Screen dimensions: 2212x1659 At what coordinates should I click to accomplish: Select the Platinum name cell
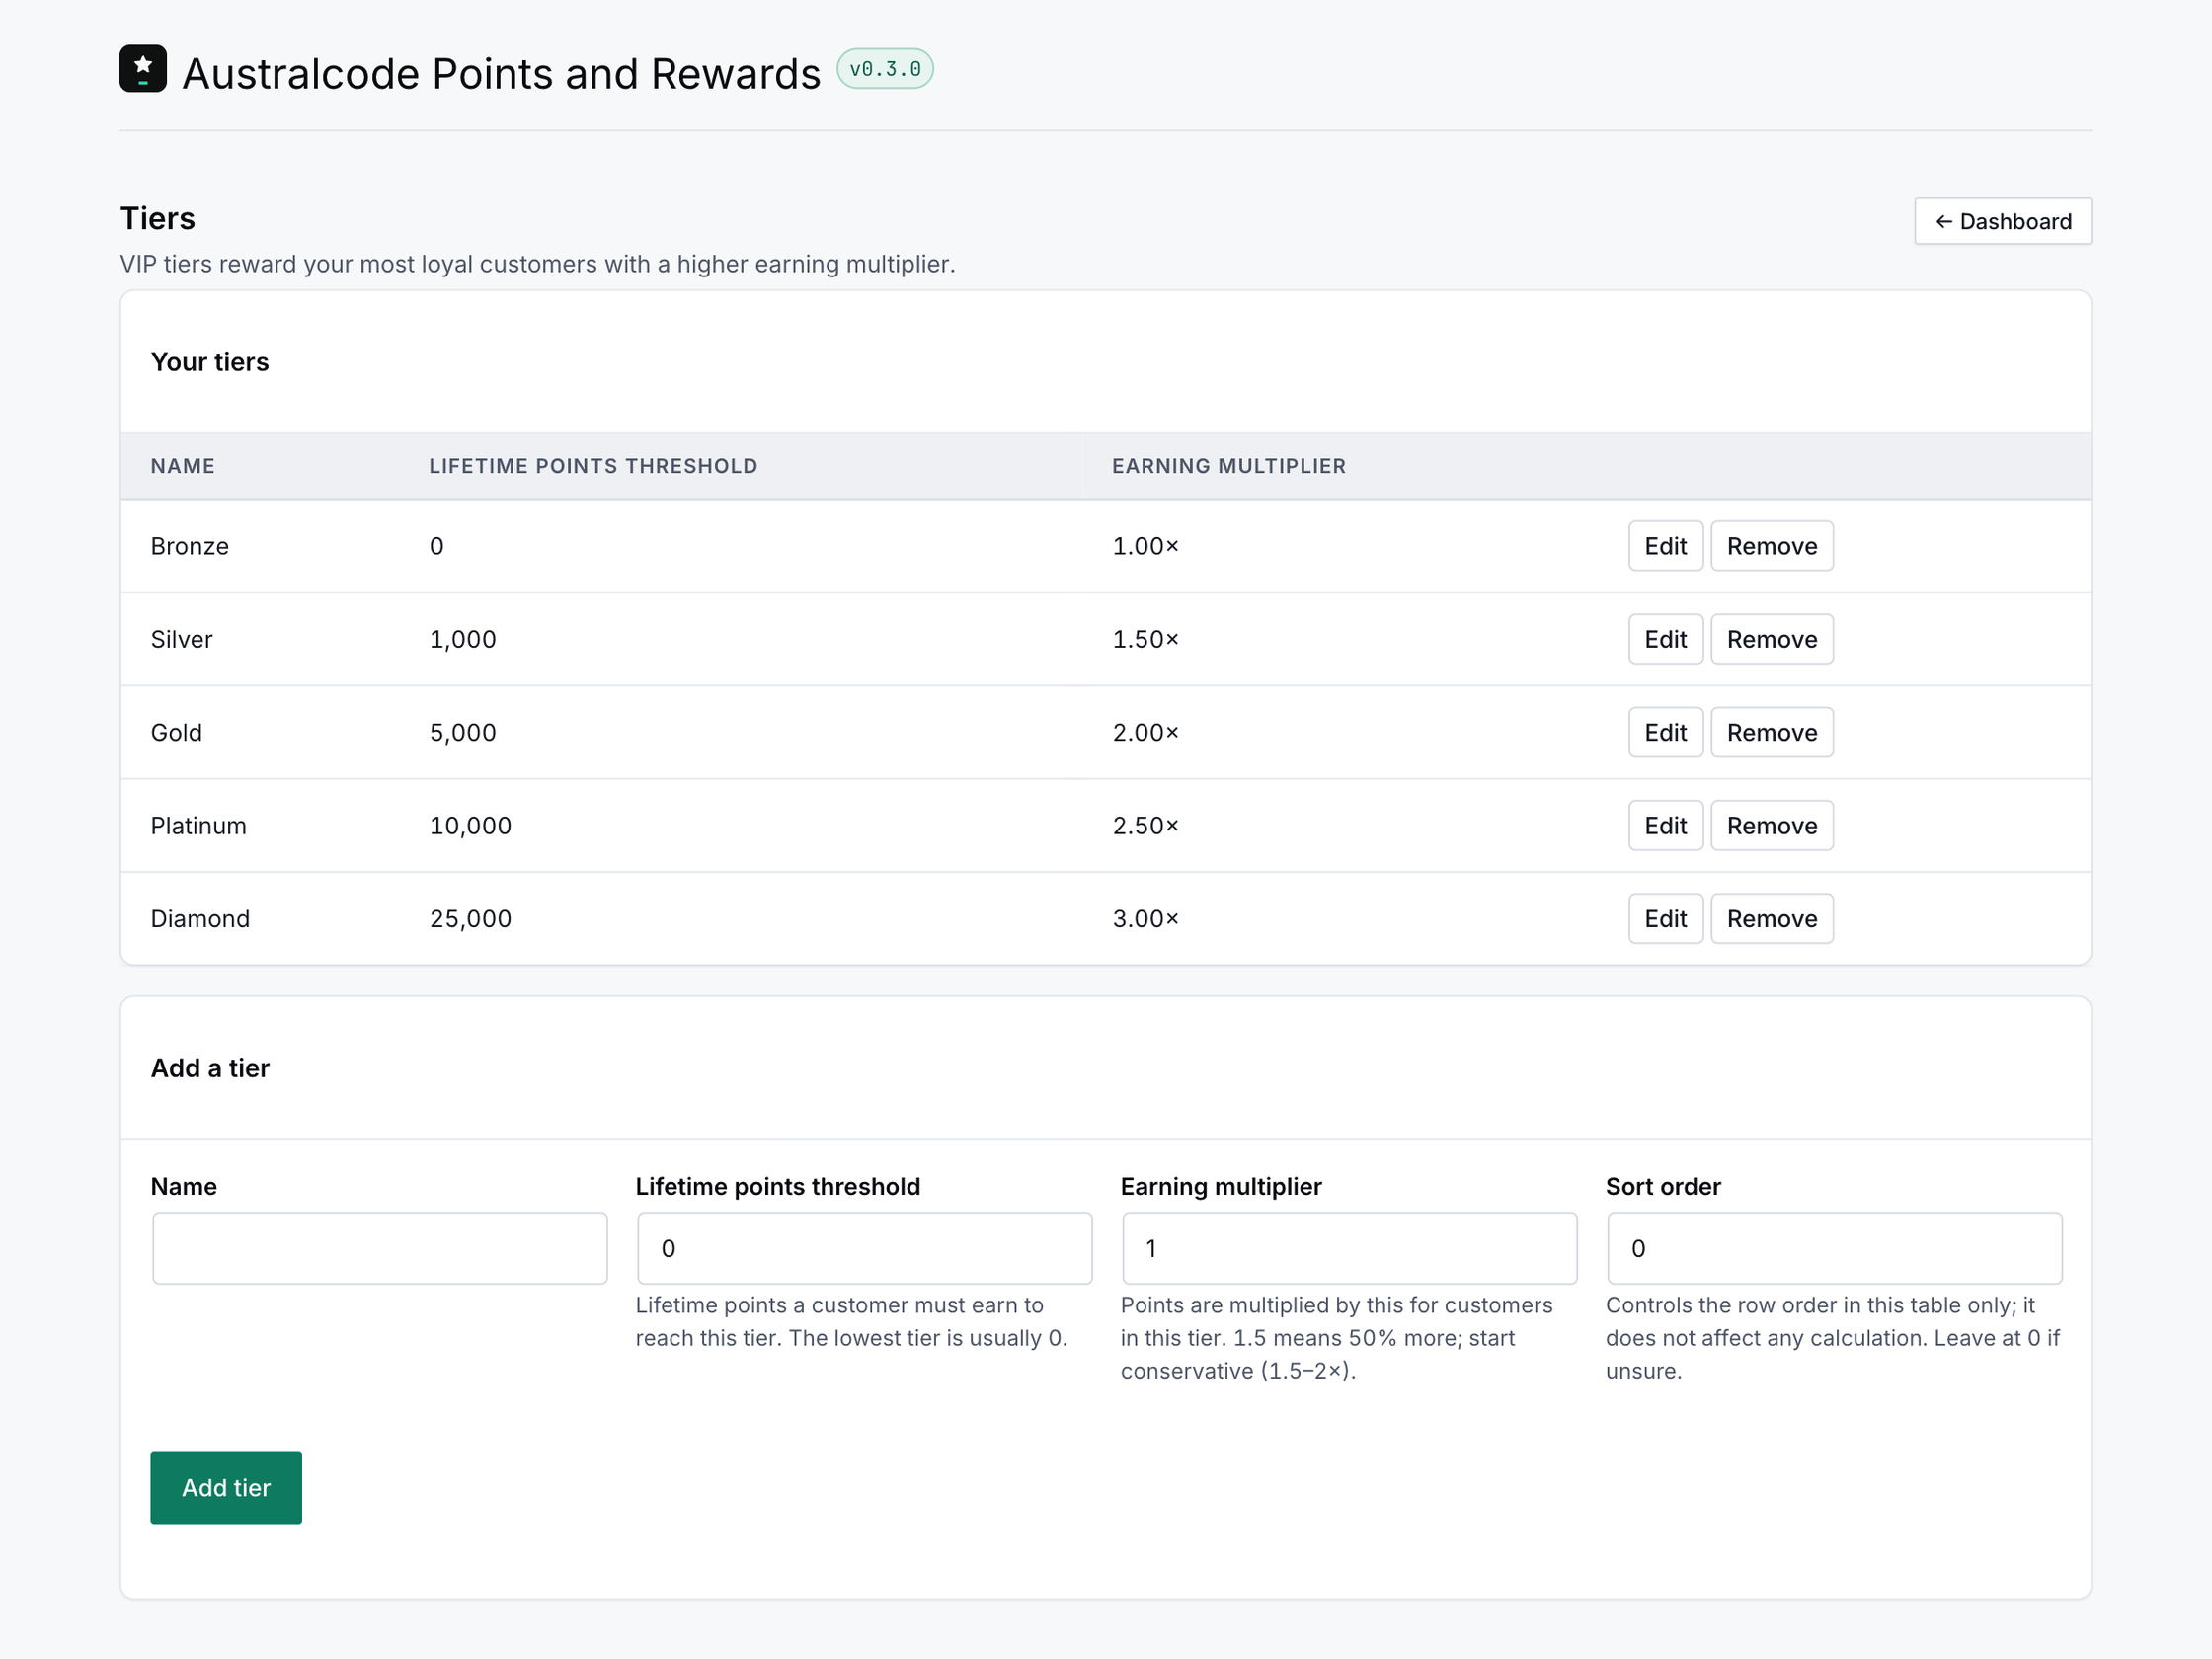point(198,825)
